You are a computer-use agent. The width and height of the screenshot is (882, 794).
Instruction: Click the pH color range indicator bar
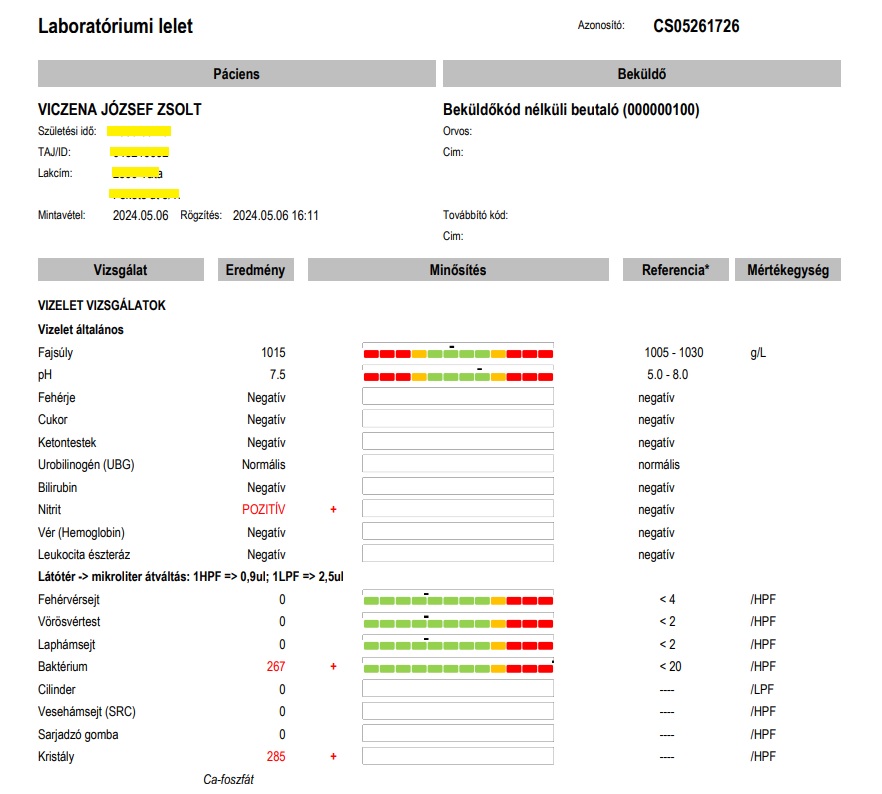tap(457, 376)
